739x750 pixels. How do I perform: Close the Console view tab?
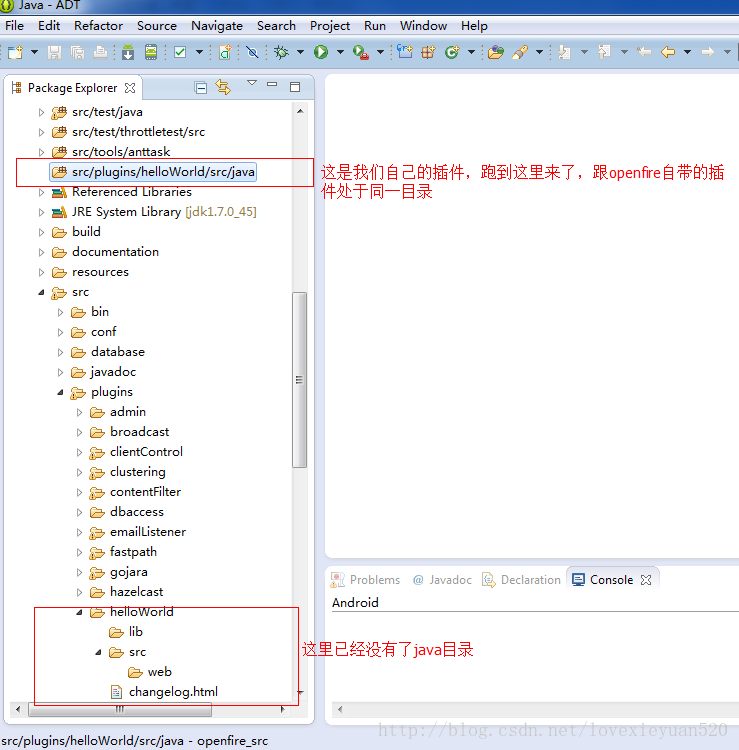646,580
